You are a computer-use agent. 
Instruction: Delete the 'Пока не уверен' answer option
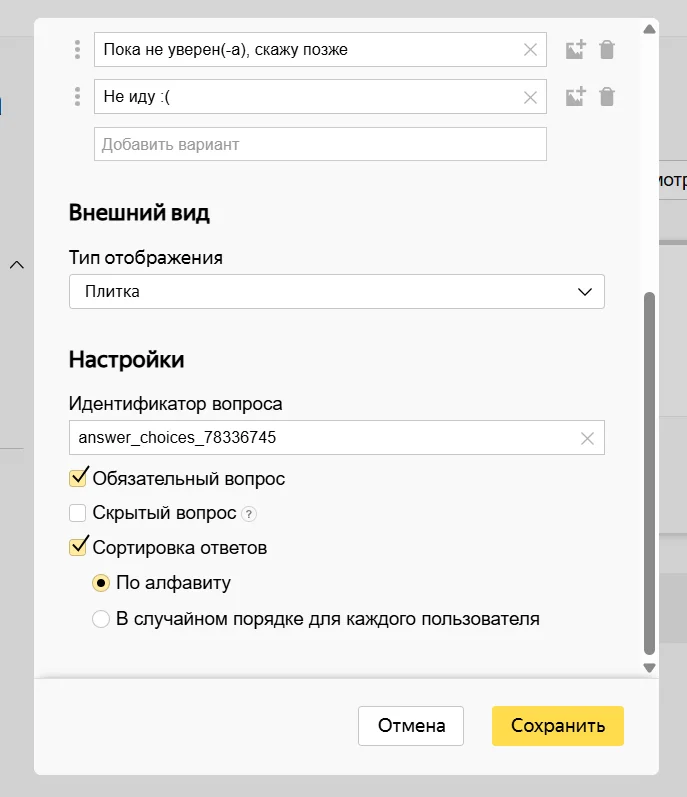click(607, 49)
